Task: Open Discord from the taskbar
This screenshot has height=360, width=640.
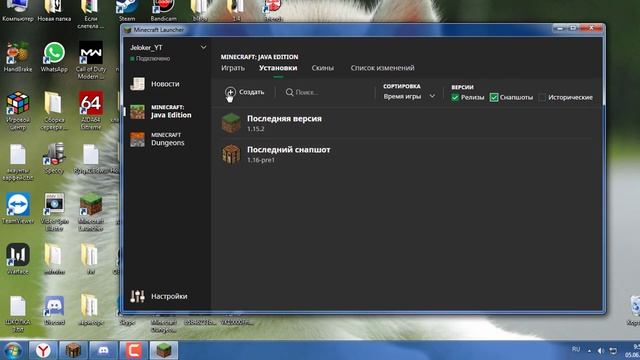Action: tap(103, 351)
